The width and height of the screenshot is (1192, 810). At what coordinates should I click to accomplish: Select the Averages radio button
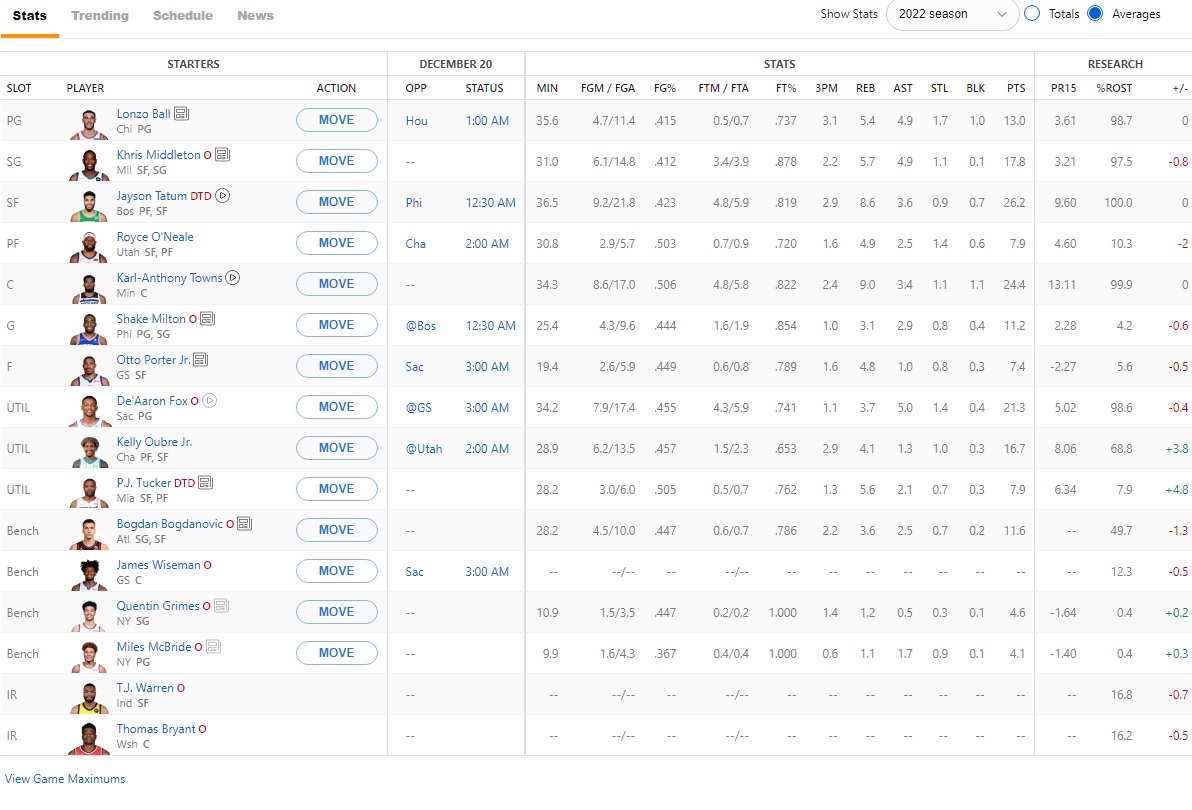pyautogui.click(x=1095, y=14)
